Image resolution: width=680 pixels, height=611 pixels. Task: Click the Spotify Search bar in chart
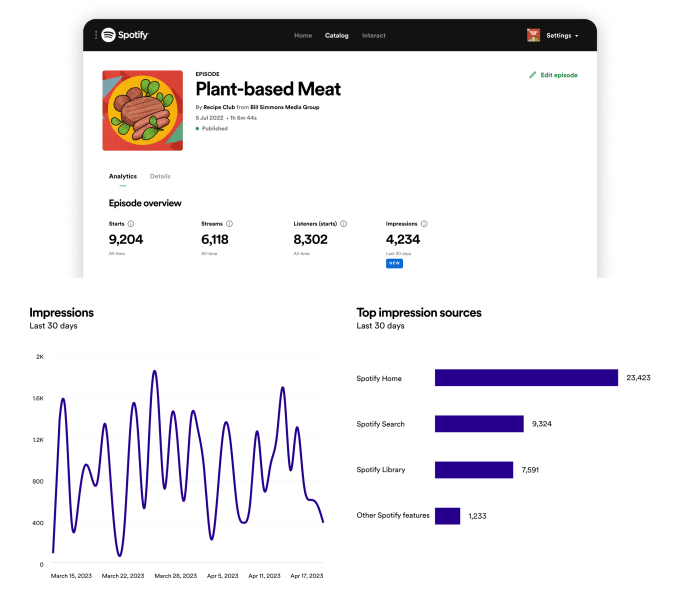coord(479,424)
